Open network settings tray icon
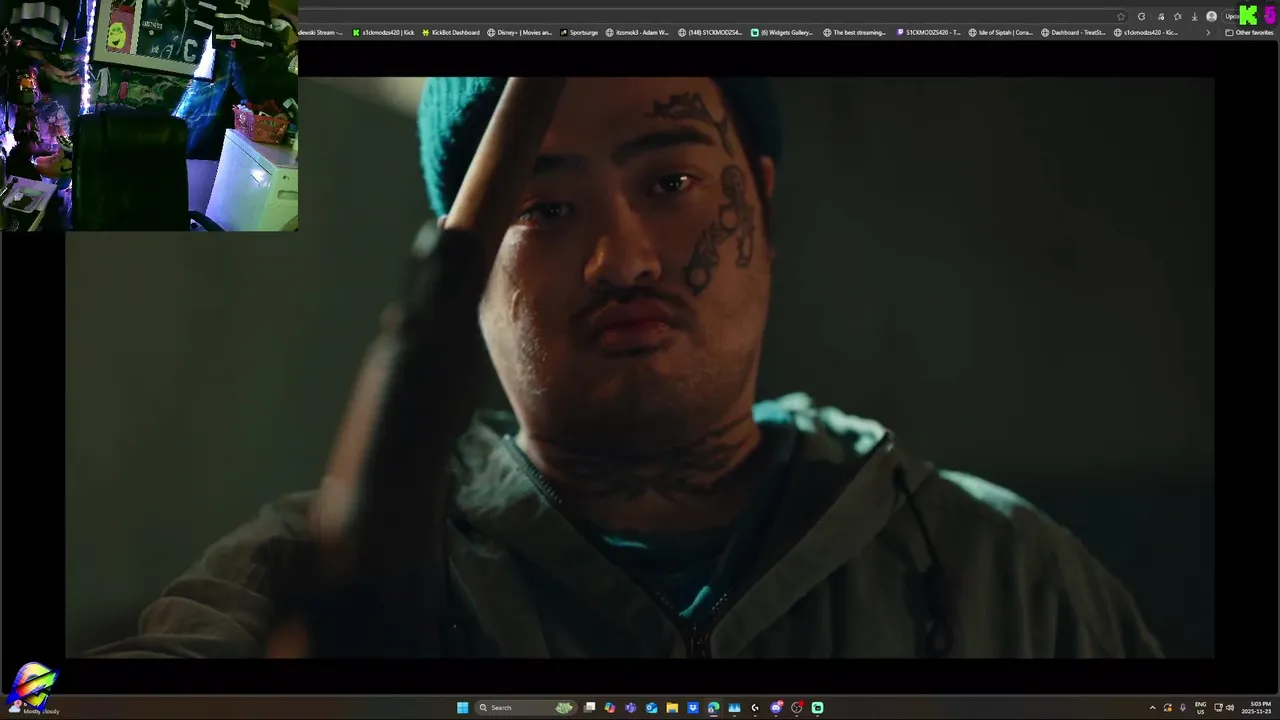This screenshot has height=720, width=1280. pyautogui.click(x=1218, y=708)
